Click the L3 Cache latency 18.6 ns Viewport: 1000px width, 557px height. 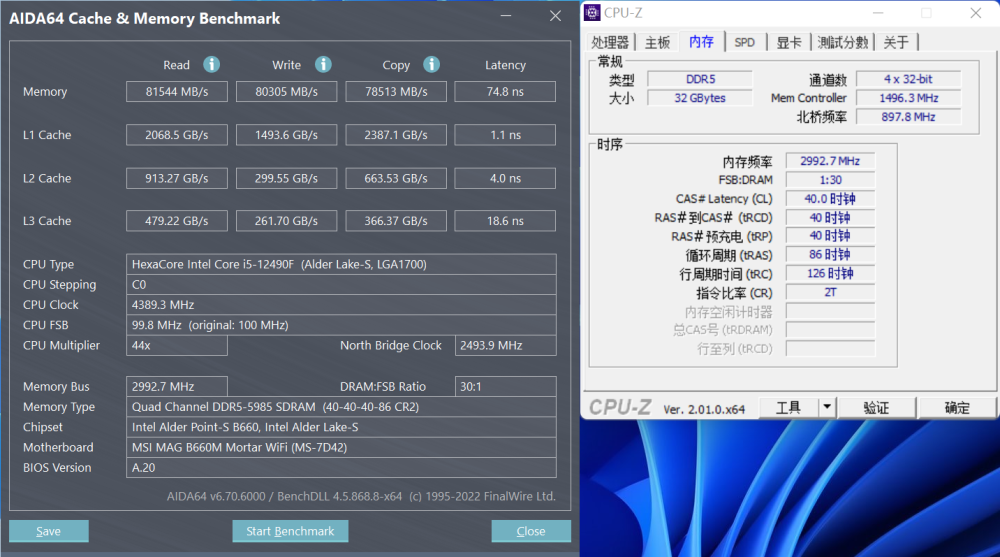click(505, 221)
